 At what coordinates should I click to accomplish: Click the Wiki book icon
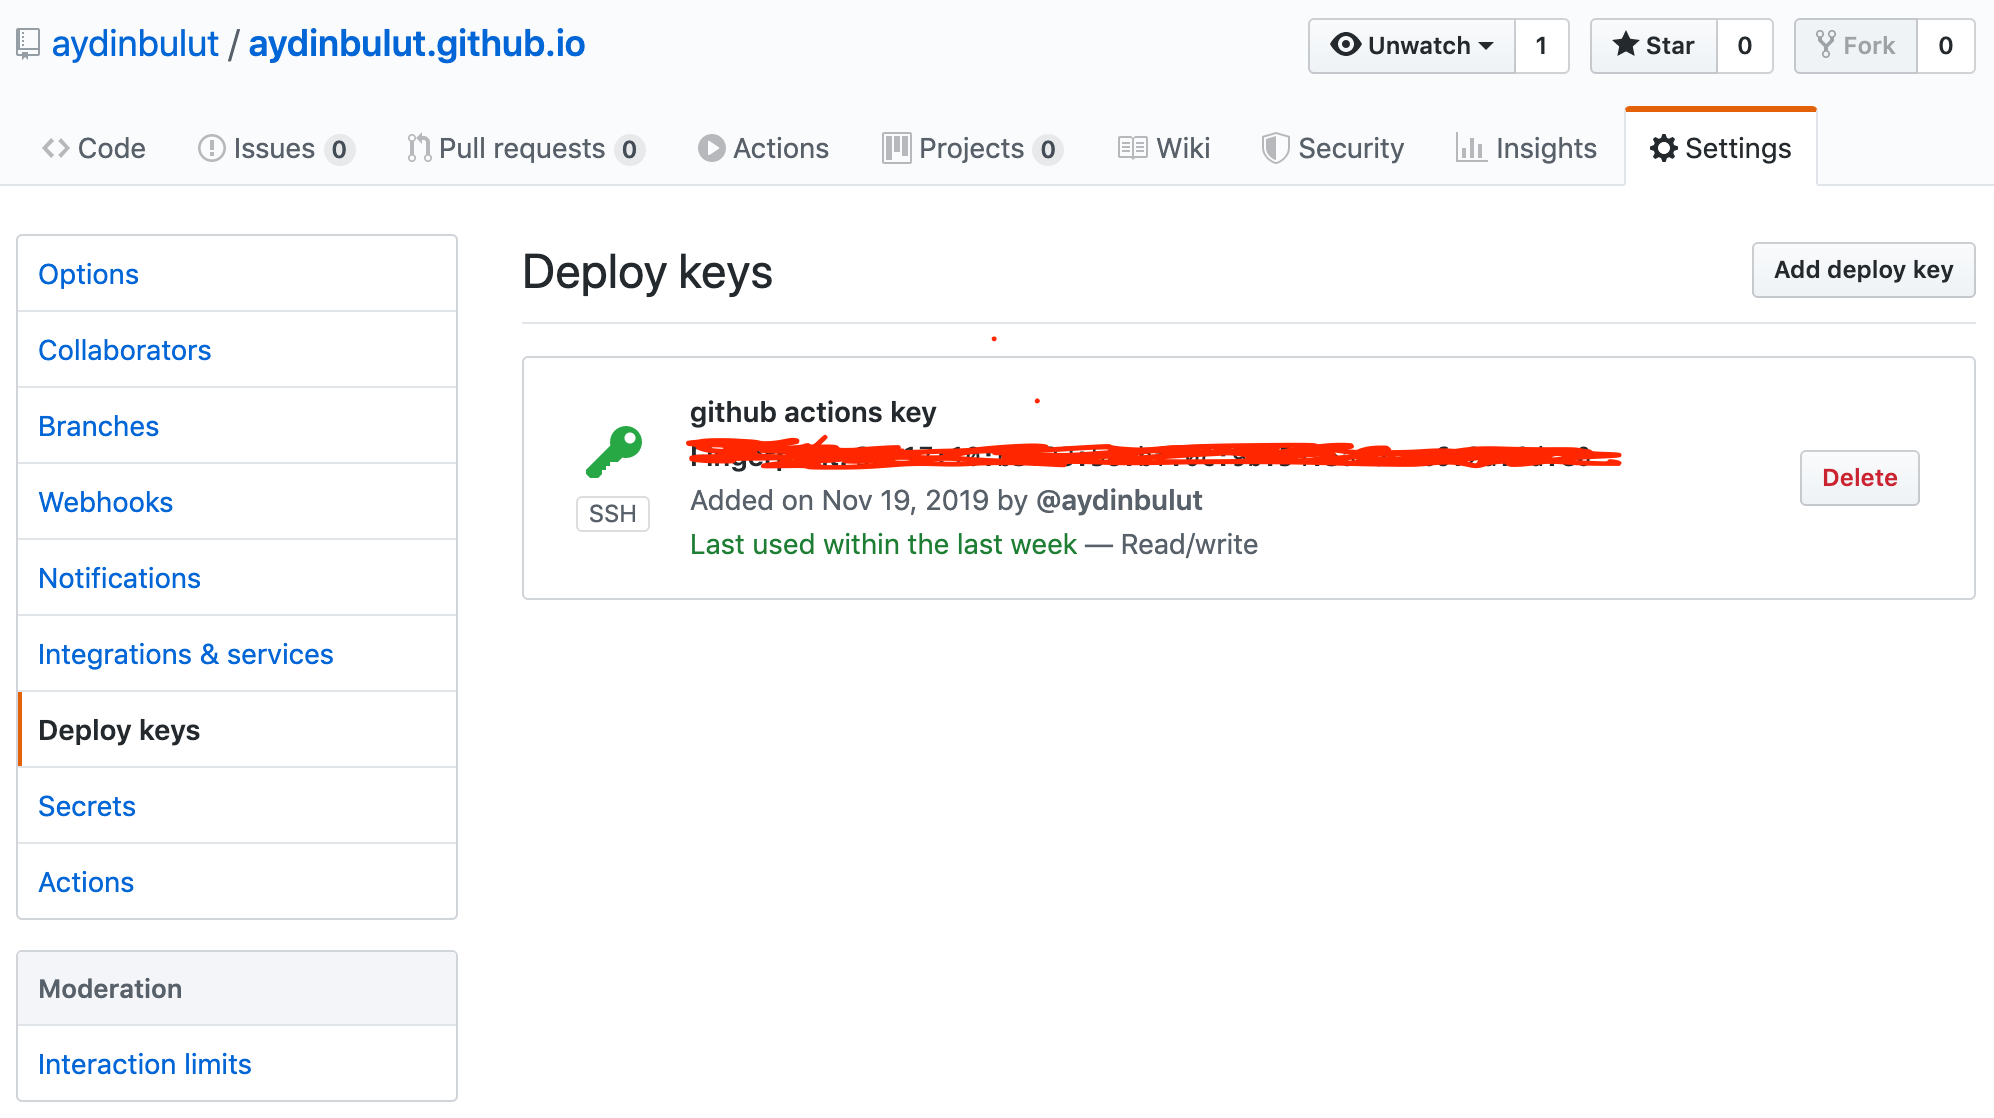tap(1132, 148)
